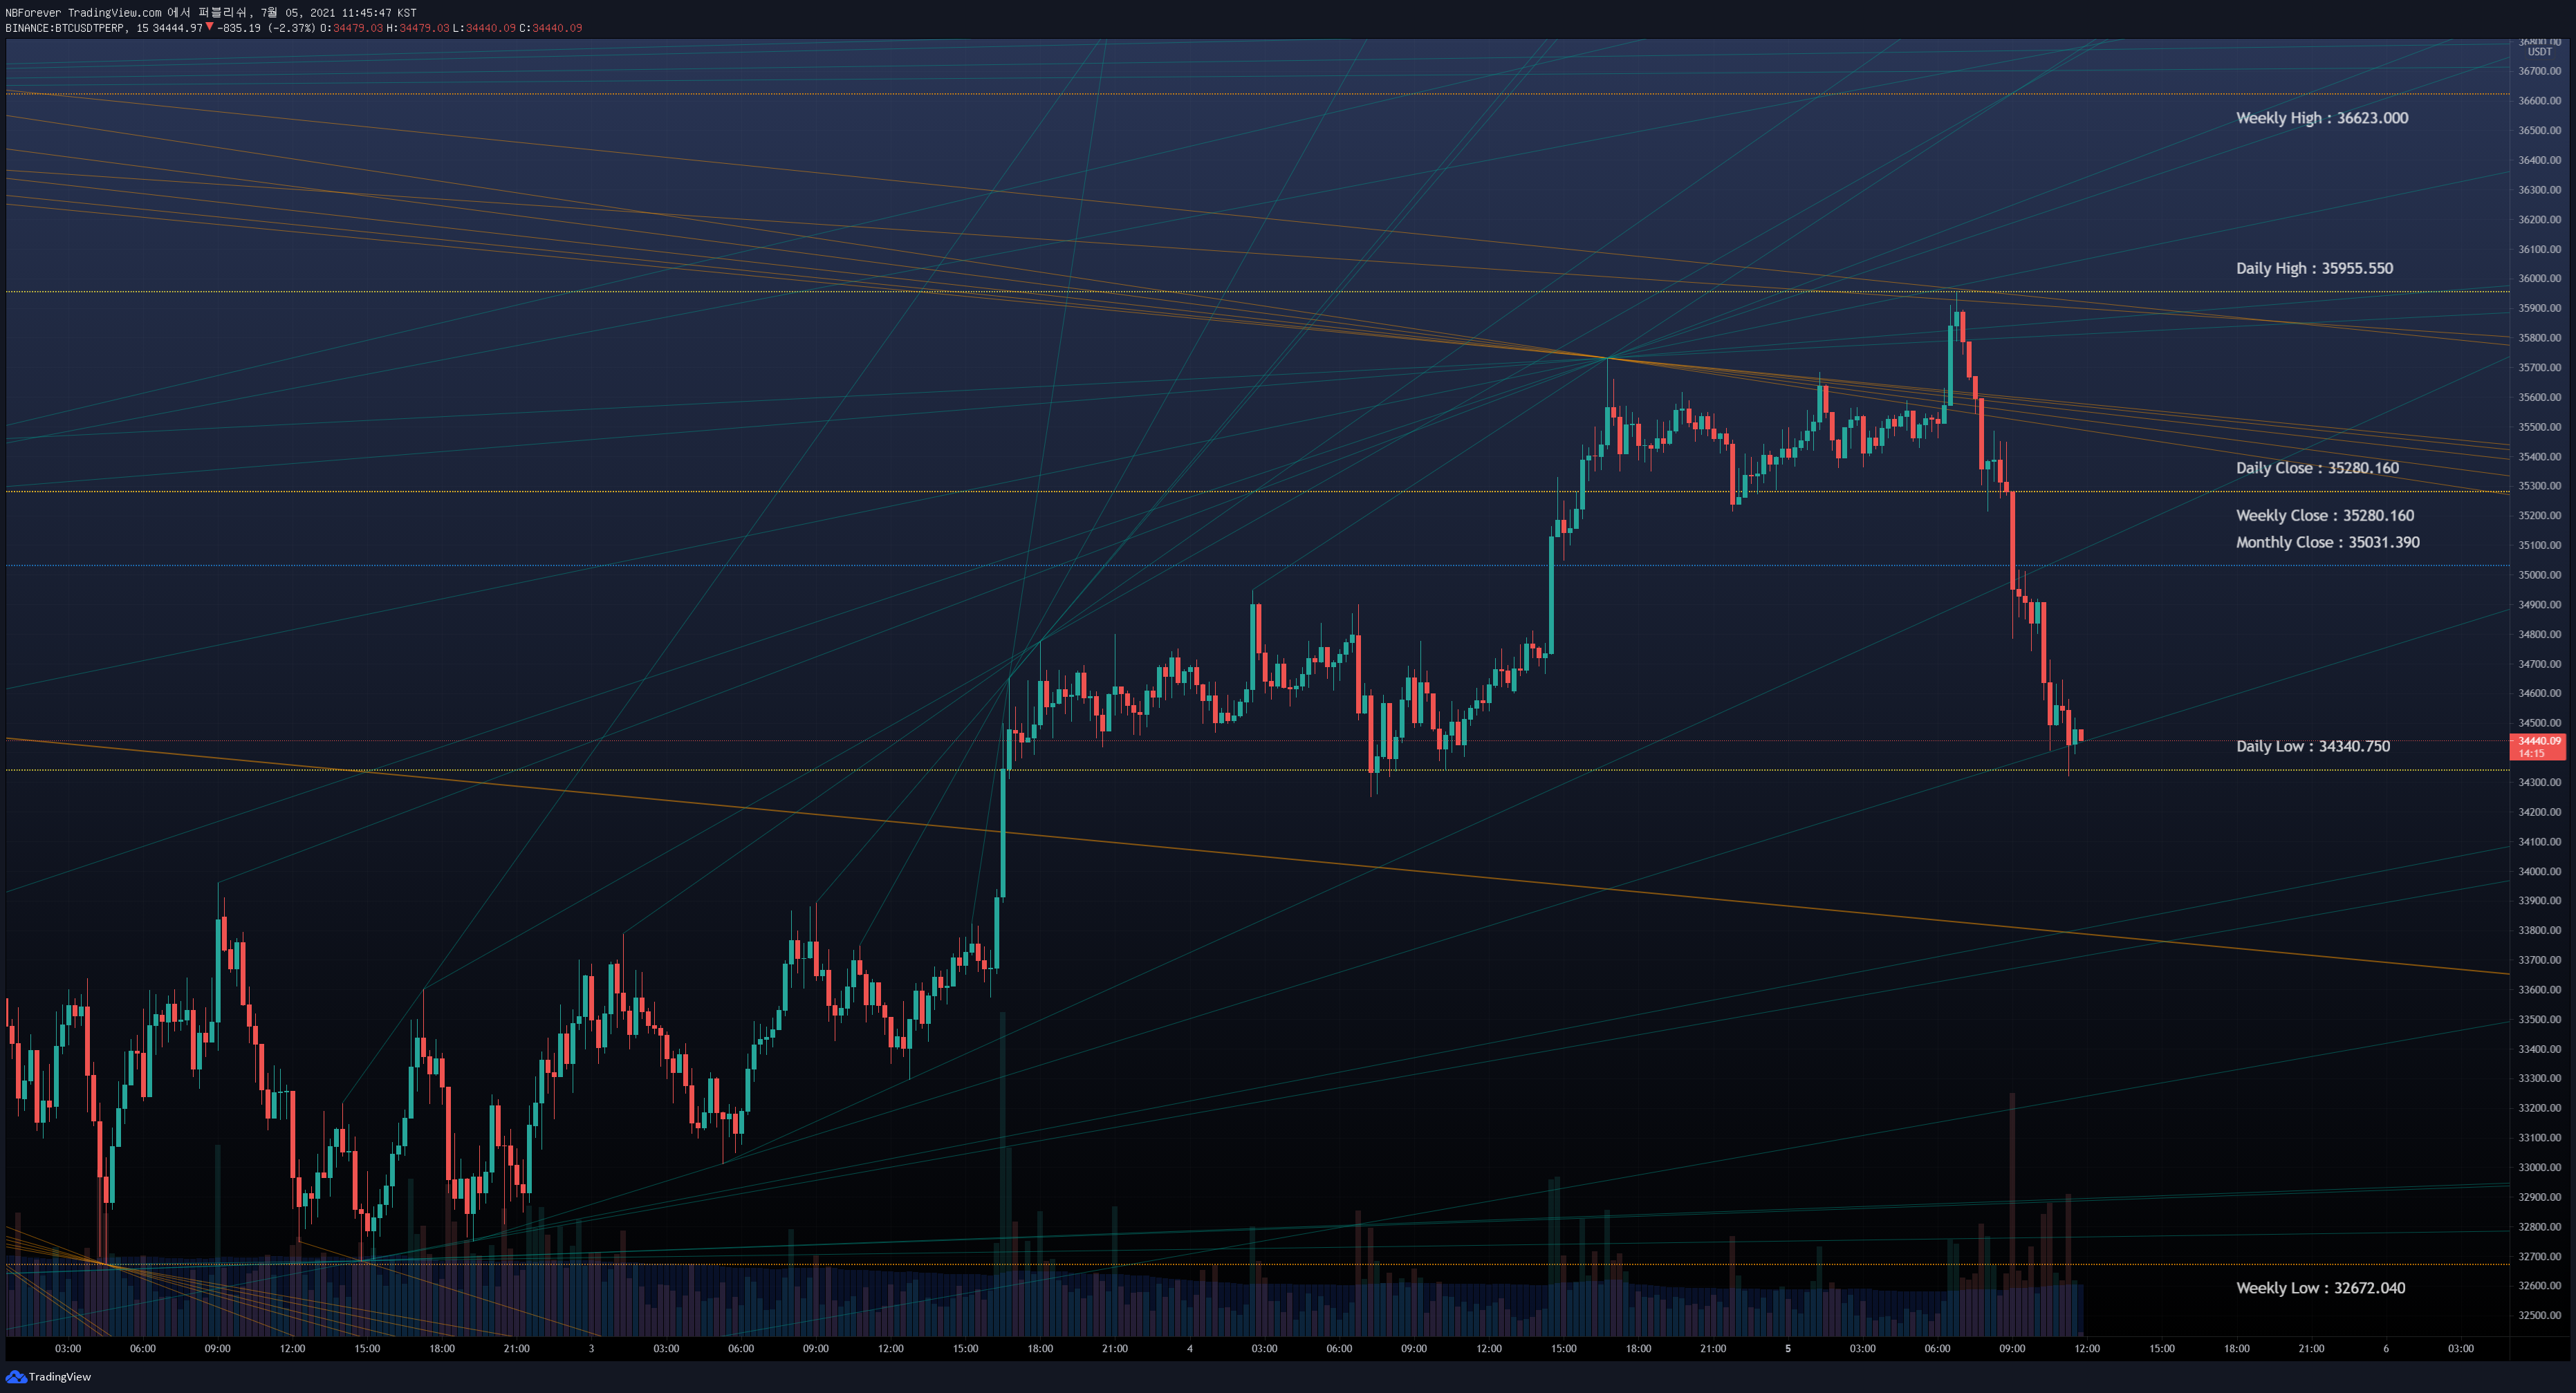This screenshot has height=1393, width=2576.
Task: Click 32500.00 on the price axis
Action: 2539,1315
